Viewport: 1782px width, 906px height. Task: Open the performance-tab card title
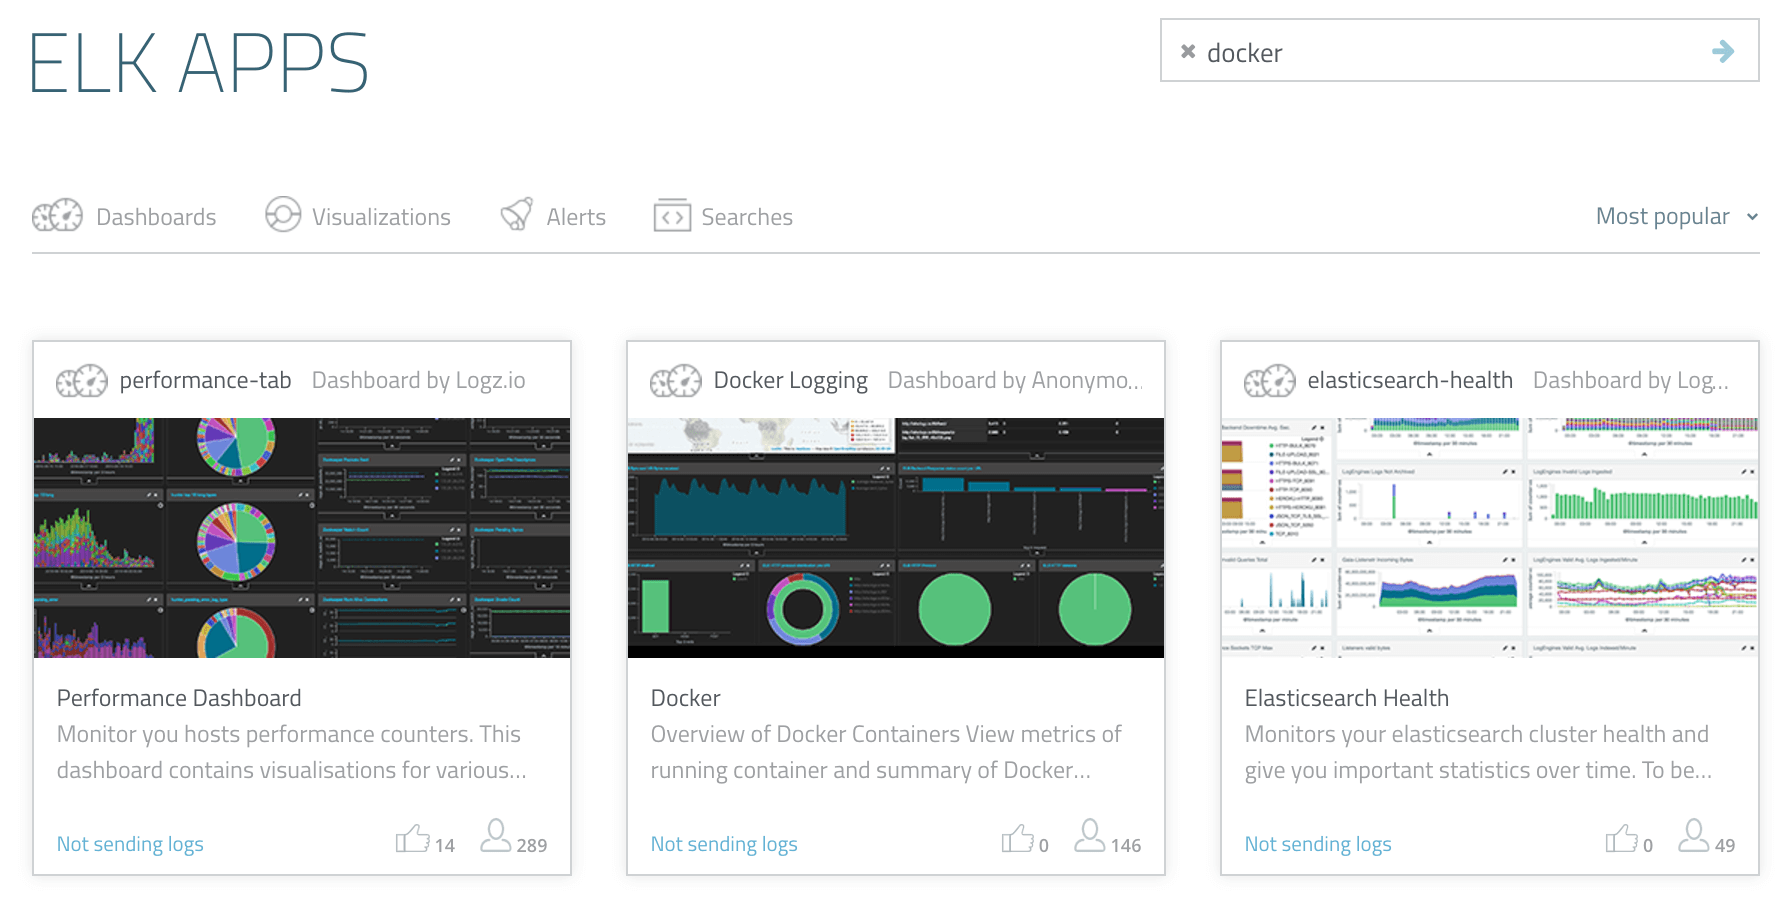pyautogui.click(x=205, y=380)
